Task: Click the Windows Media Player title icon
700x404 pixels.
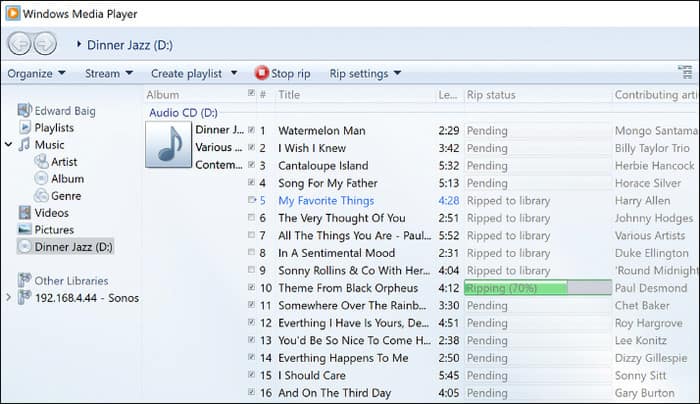Action: coord(12,13)
